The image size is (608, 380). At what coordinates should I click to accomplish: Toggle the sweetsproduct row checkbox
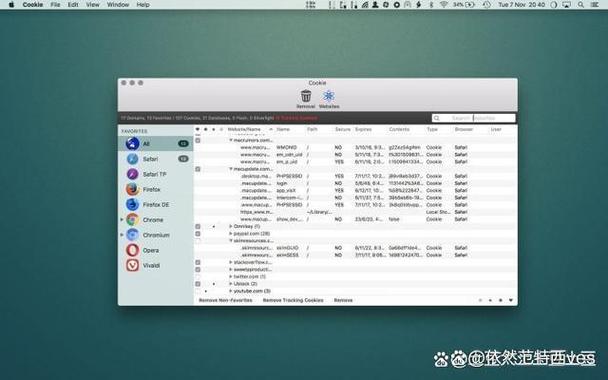point(198,269)
